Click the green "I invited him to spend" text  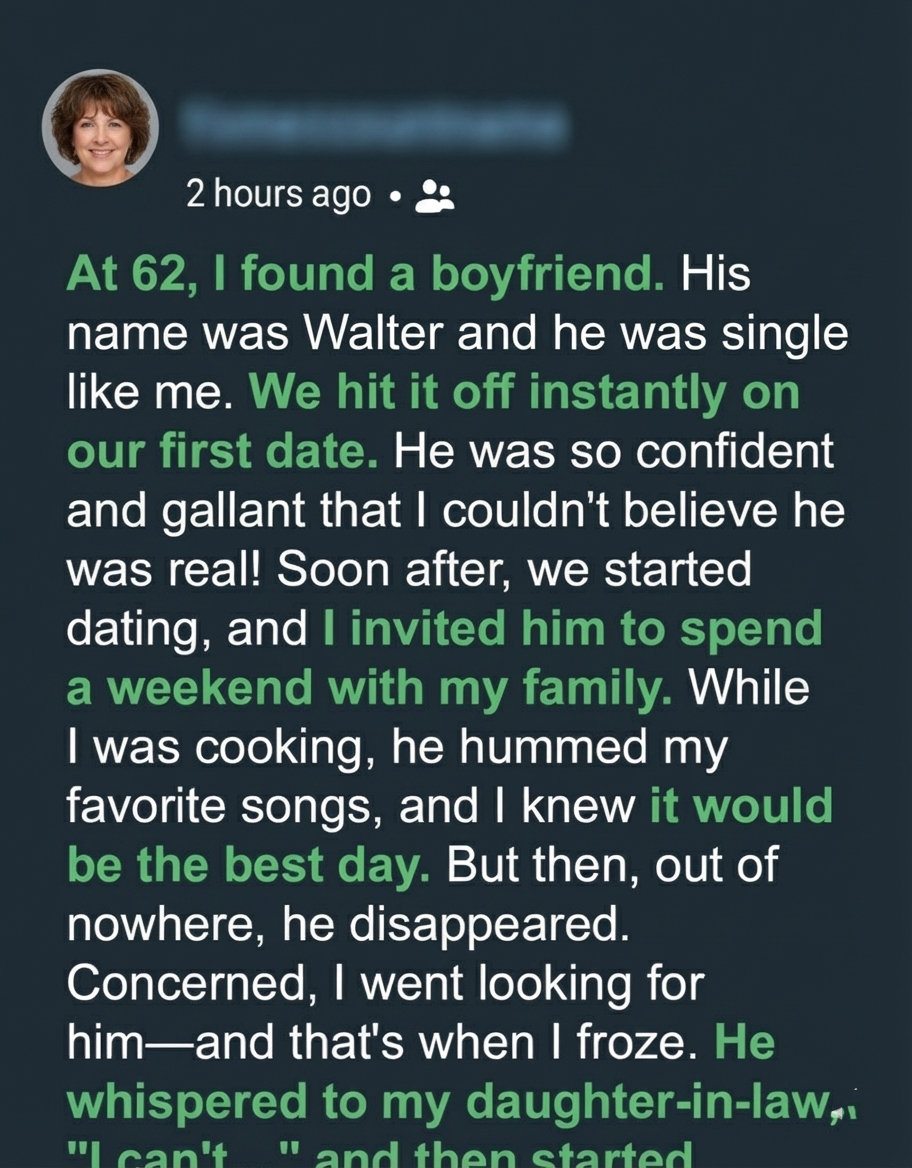(x=572, y=629)
